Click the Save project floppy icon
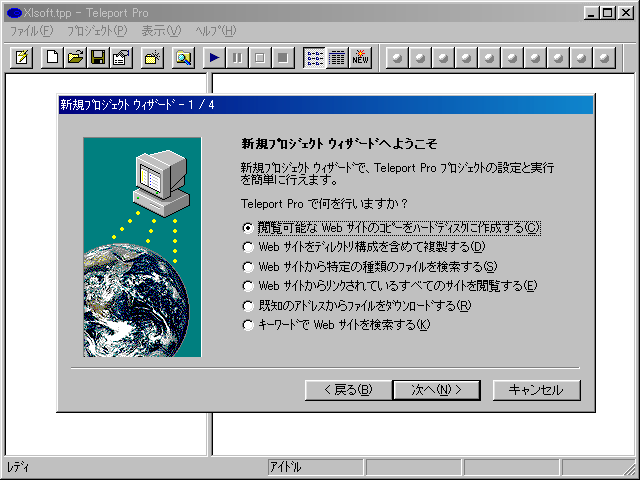 point(98,58)
